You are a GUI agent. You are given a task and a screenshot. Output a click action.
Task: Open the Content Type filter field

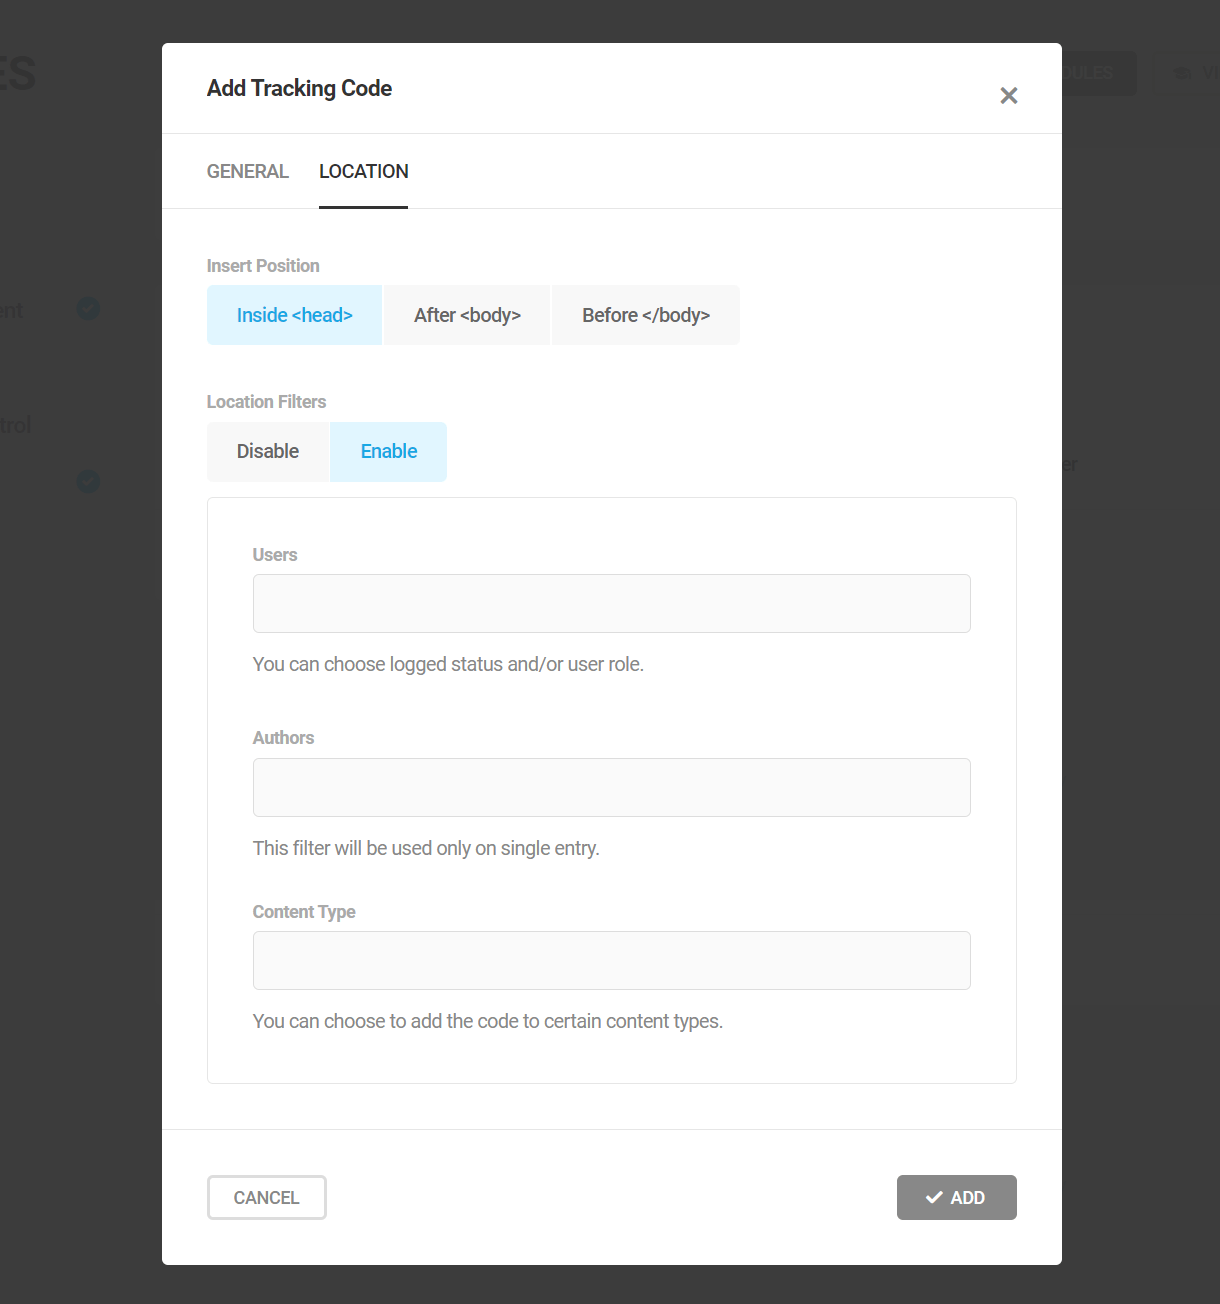(612, 960)
